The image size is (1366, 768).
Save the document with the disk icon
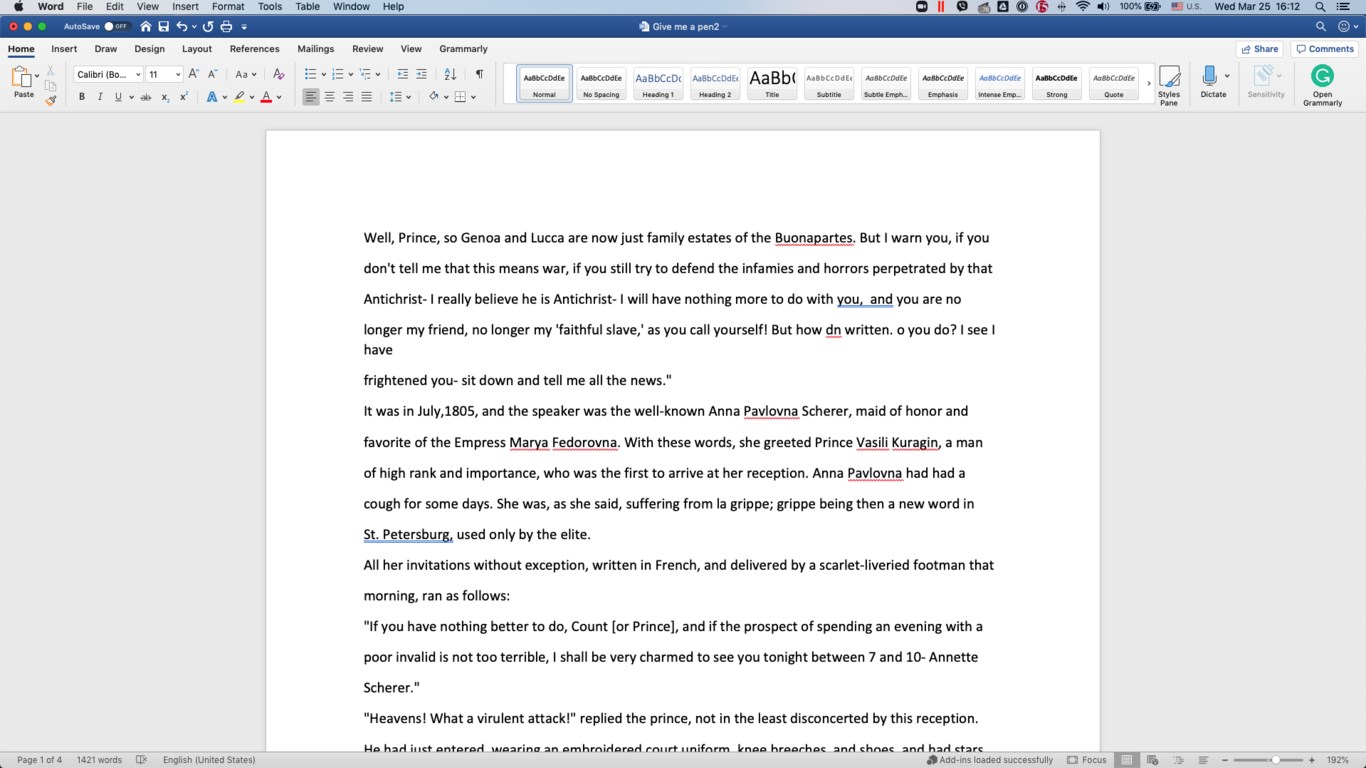click(x=163, y=26)
